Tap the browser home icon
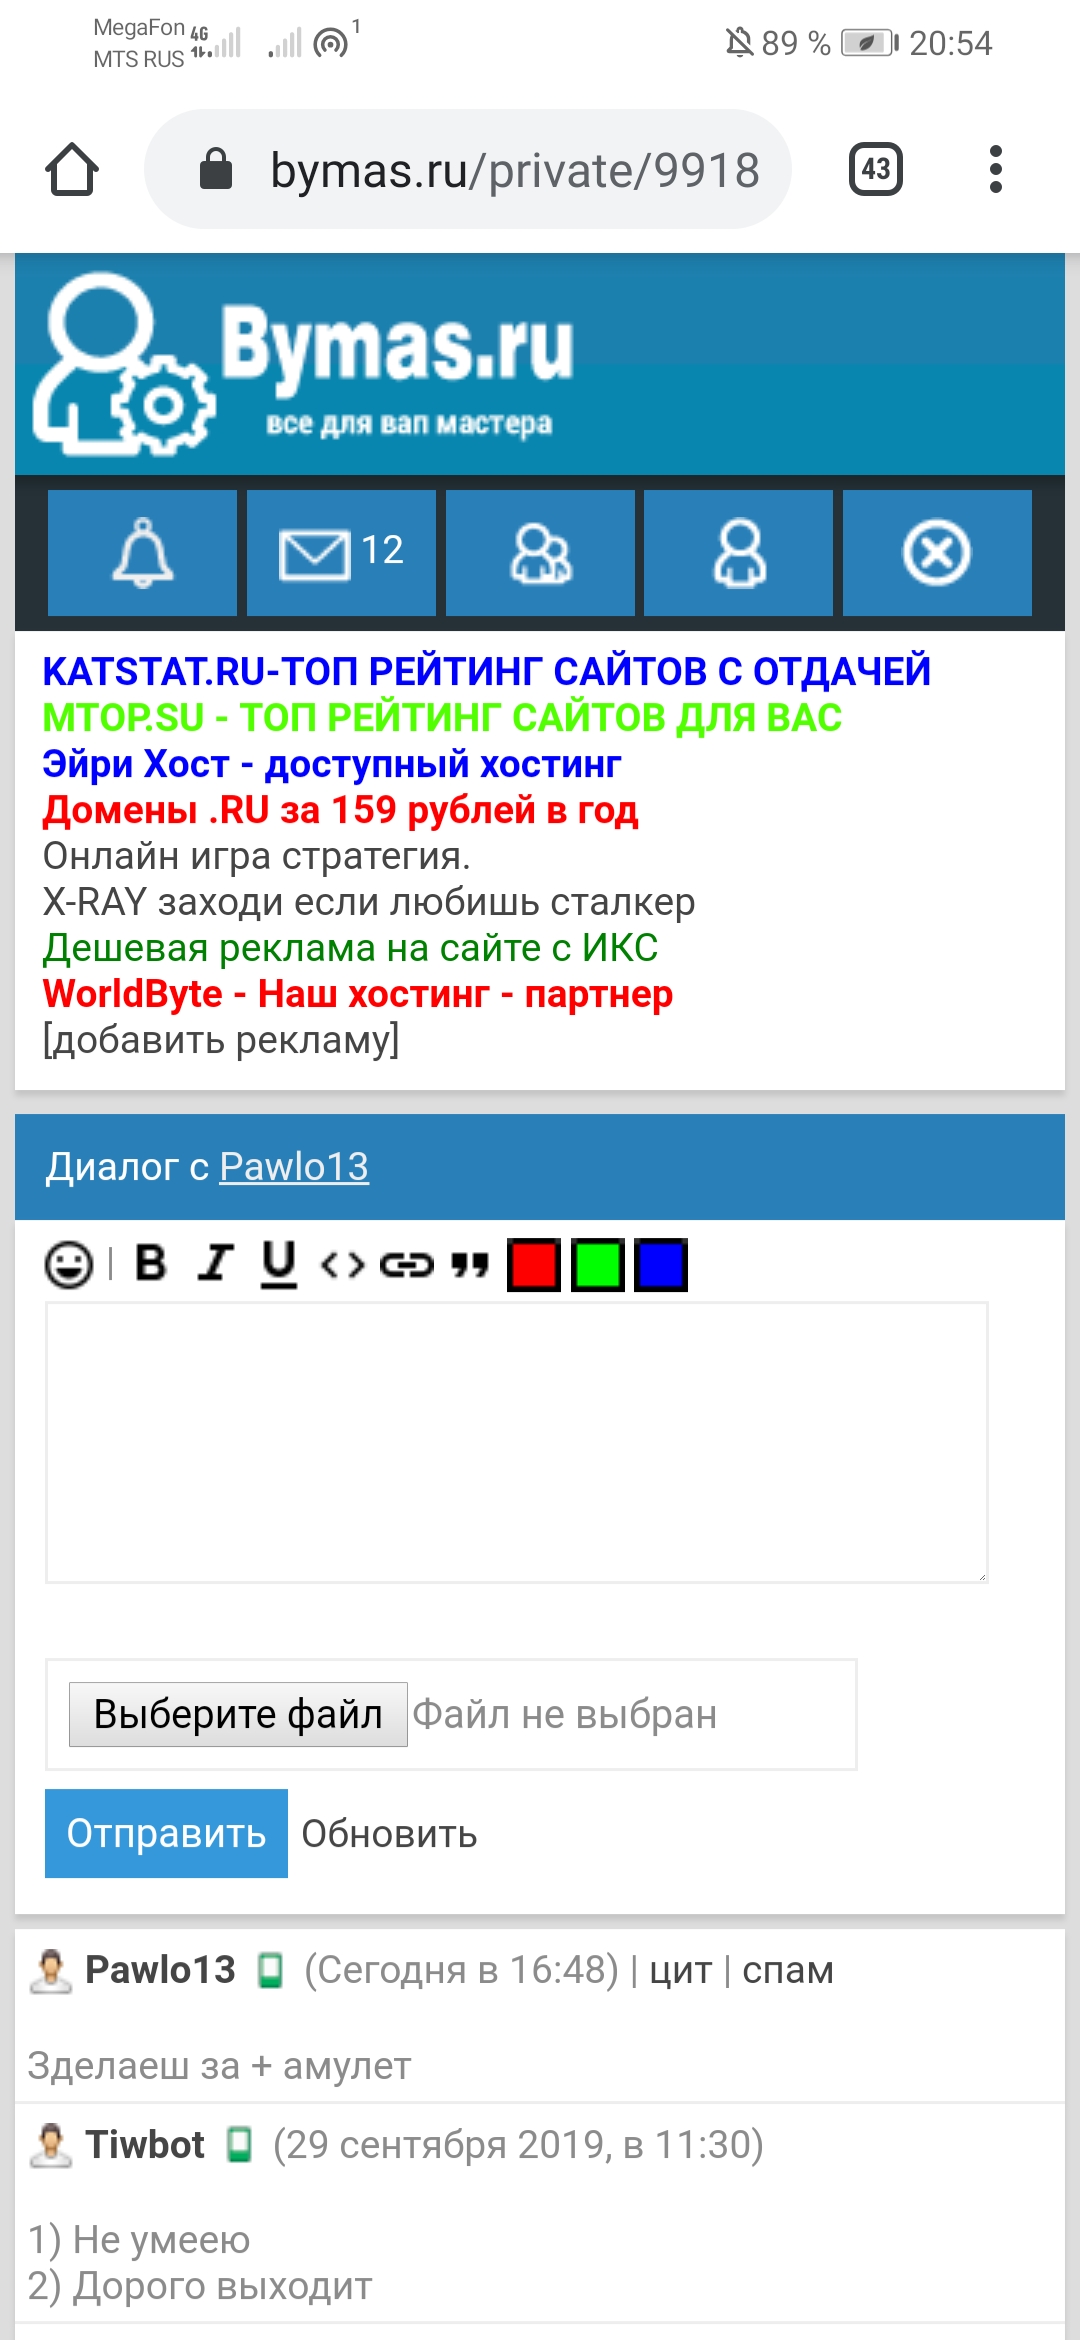1080x2340 pixels. click(72, 169)
